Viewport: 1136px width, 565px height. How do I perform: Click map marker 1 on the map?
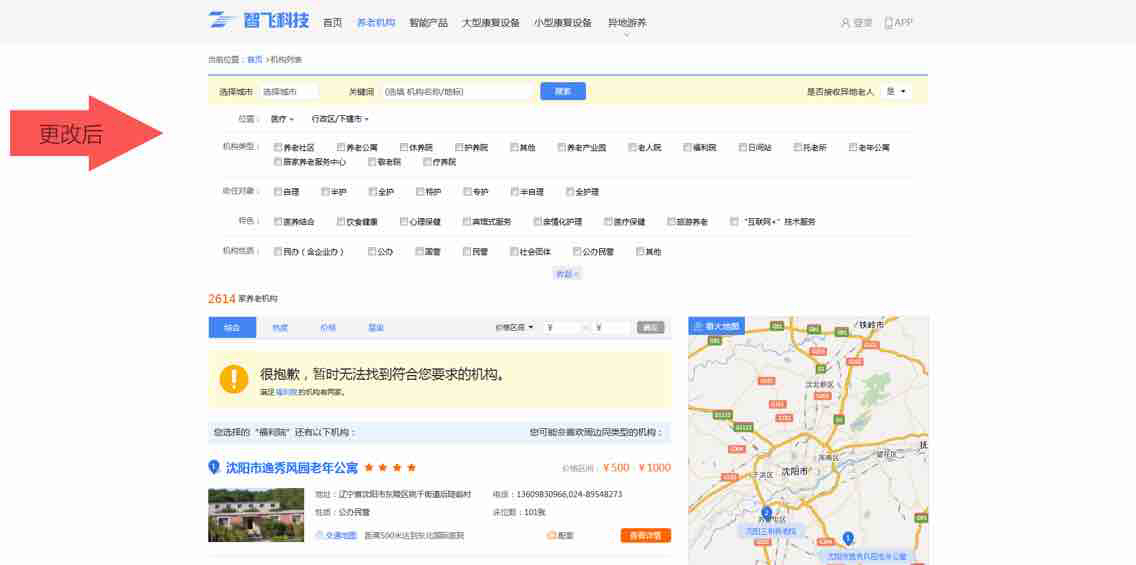tap(848, 538)
